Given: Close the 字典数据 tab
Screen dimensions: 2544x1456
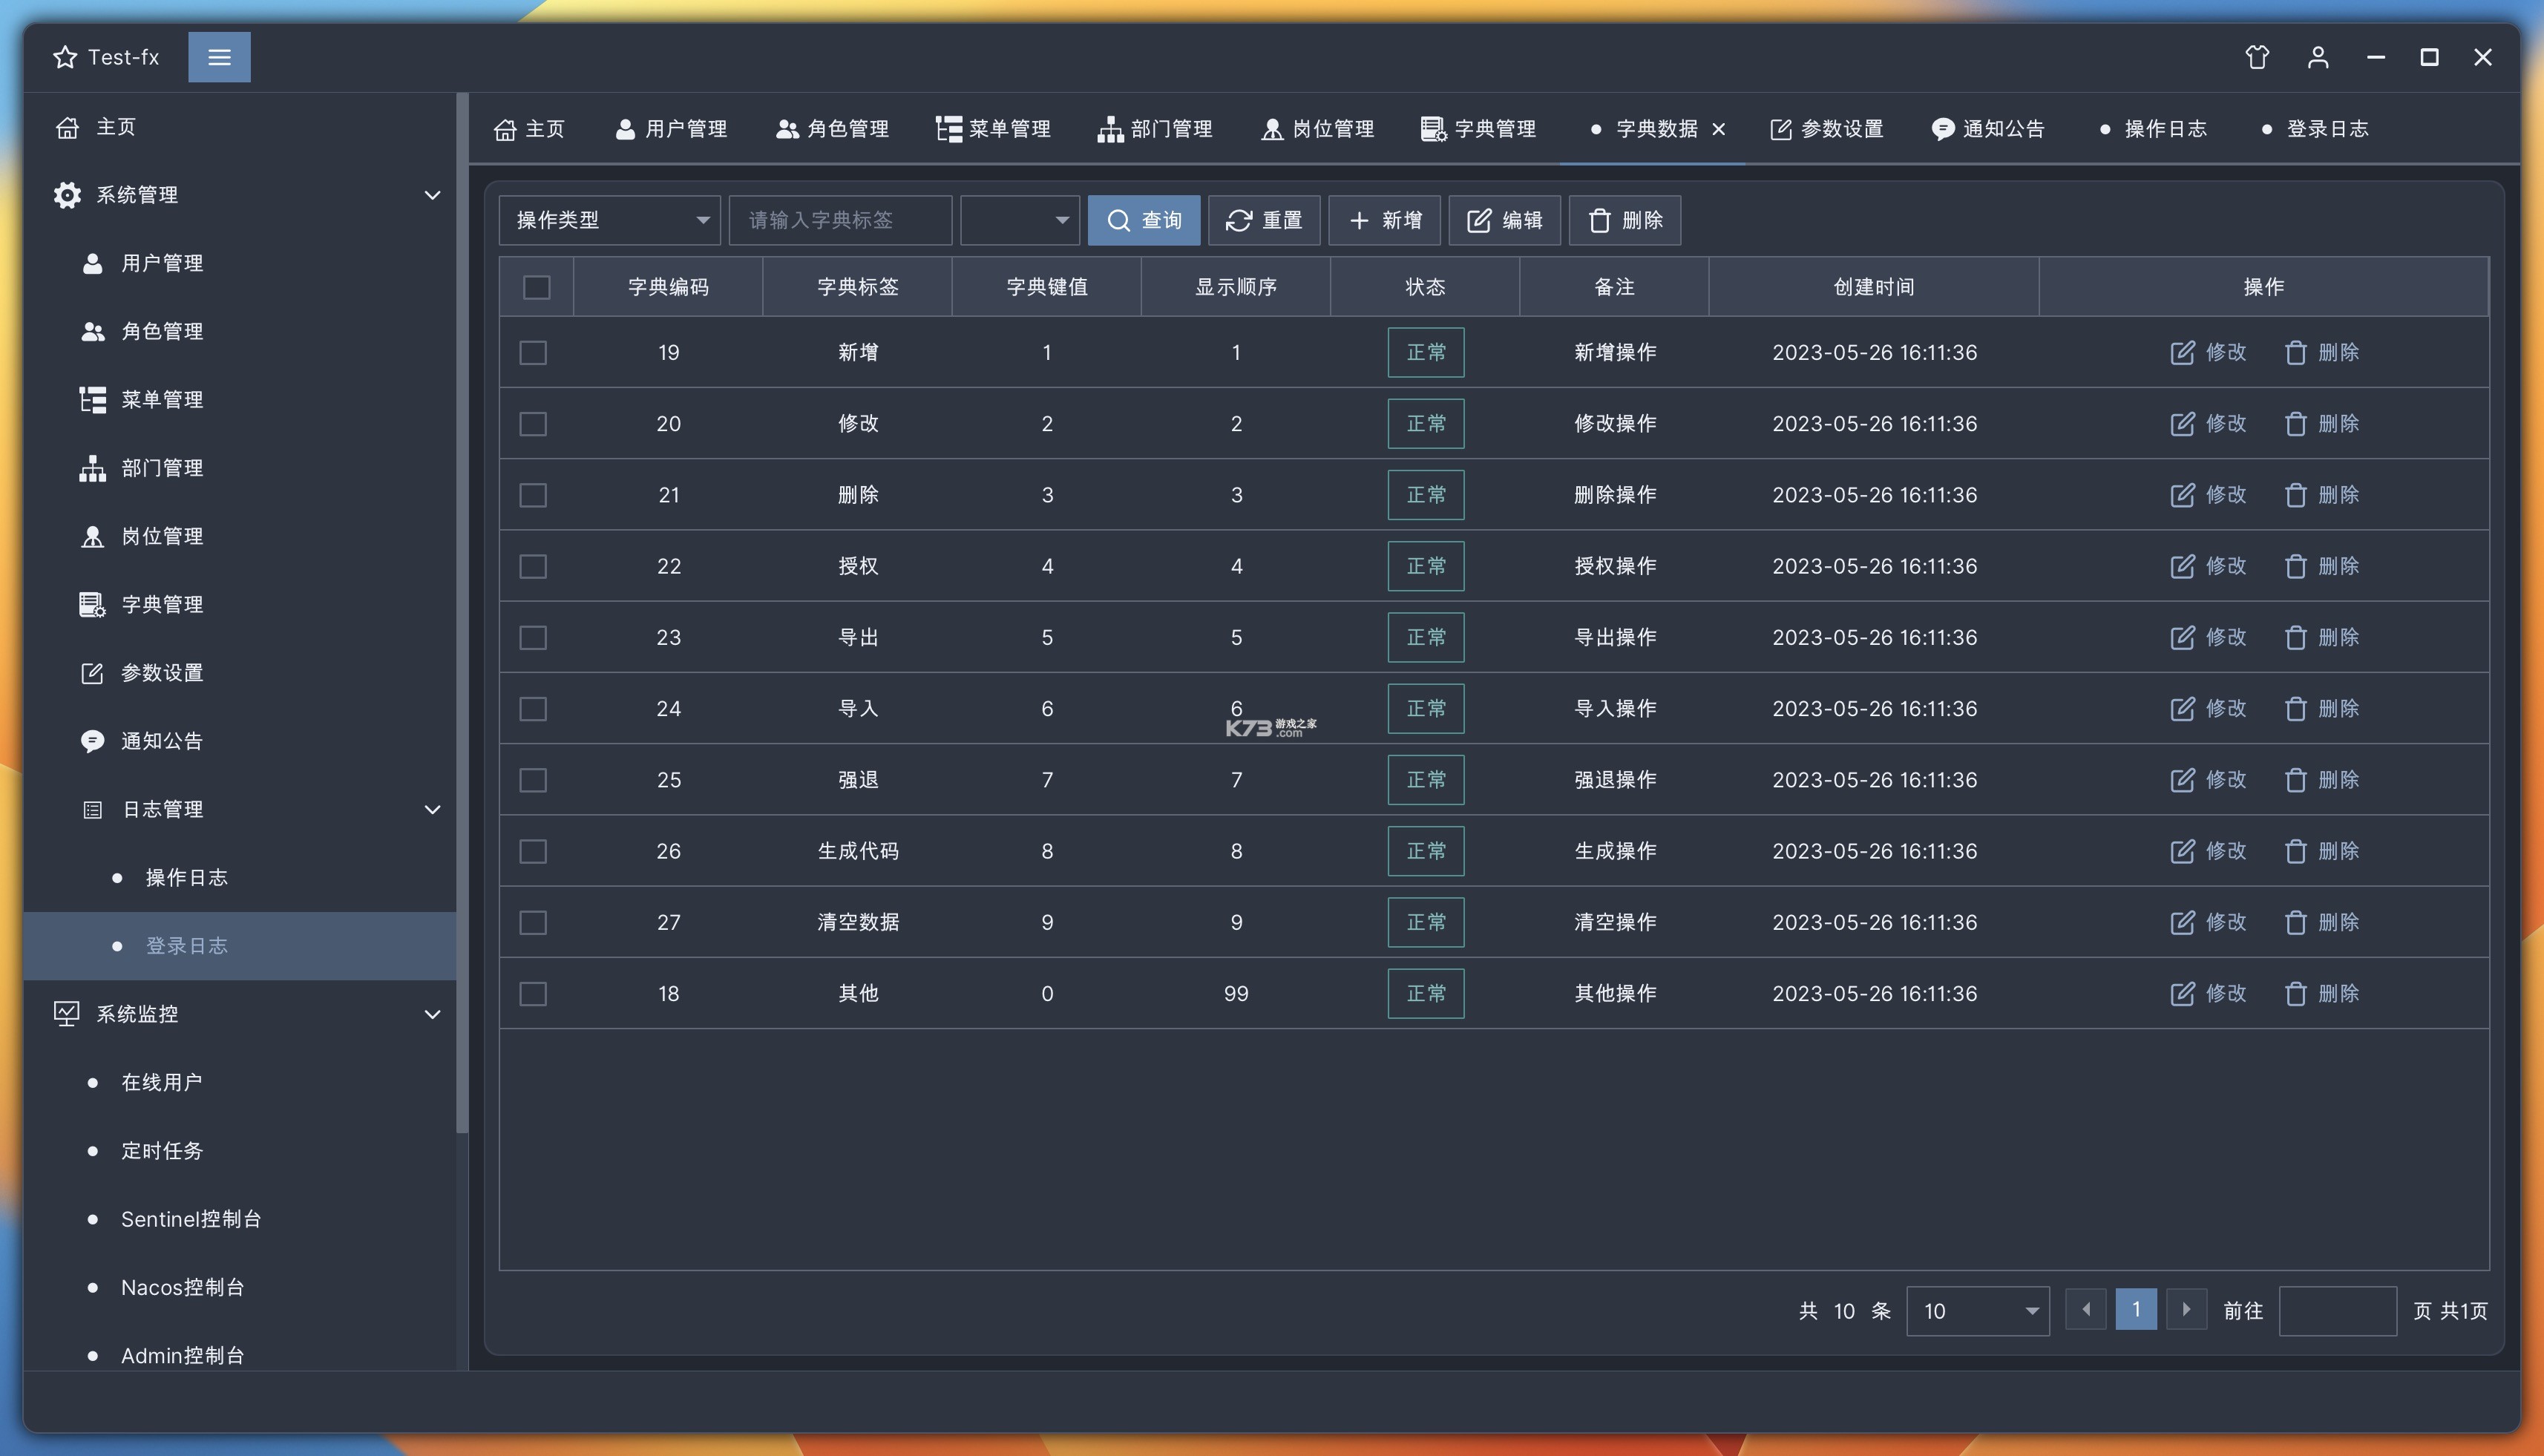Looking at the screenshot, I should pyautogui.click(x=1718, y=129).
